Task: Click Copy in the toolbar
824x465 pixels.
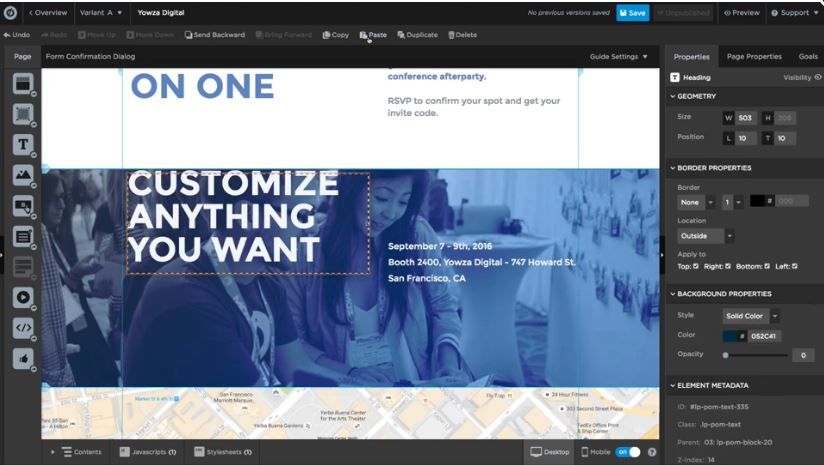Action: point(335,35)
